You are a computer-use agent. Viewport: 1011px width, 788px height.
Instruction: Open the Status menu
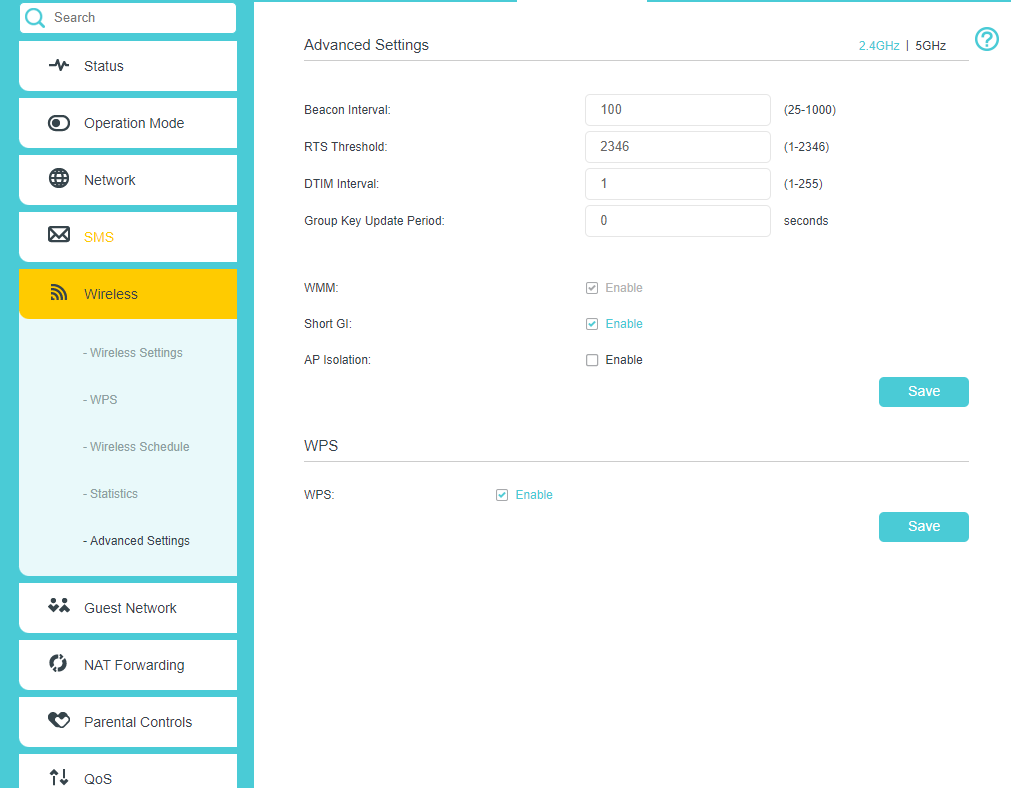[128, 66]
